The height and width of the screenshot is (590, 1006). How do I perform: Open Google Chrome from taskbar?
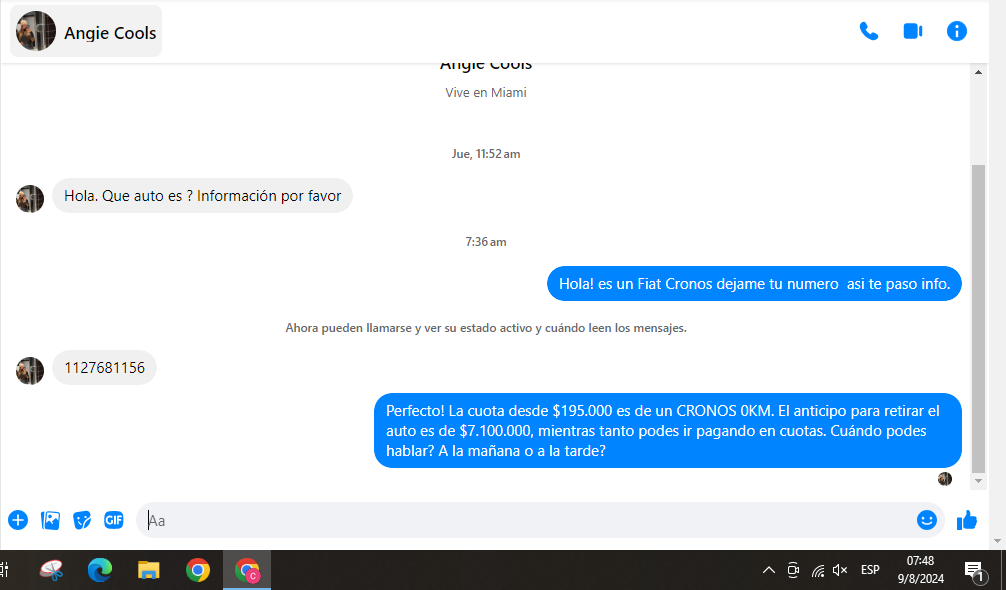coord(198,569)
